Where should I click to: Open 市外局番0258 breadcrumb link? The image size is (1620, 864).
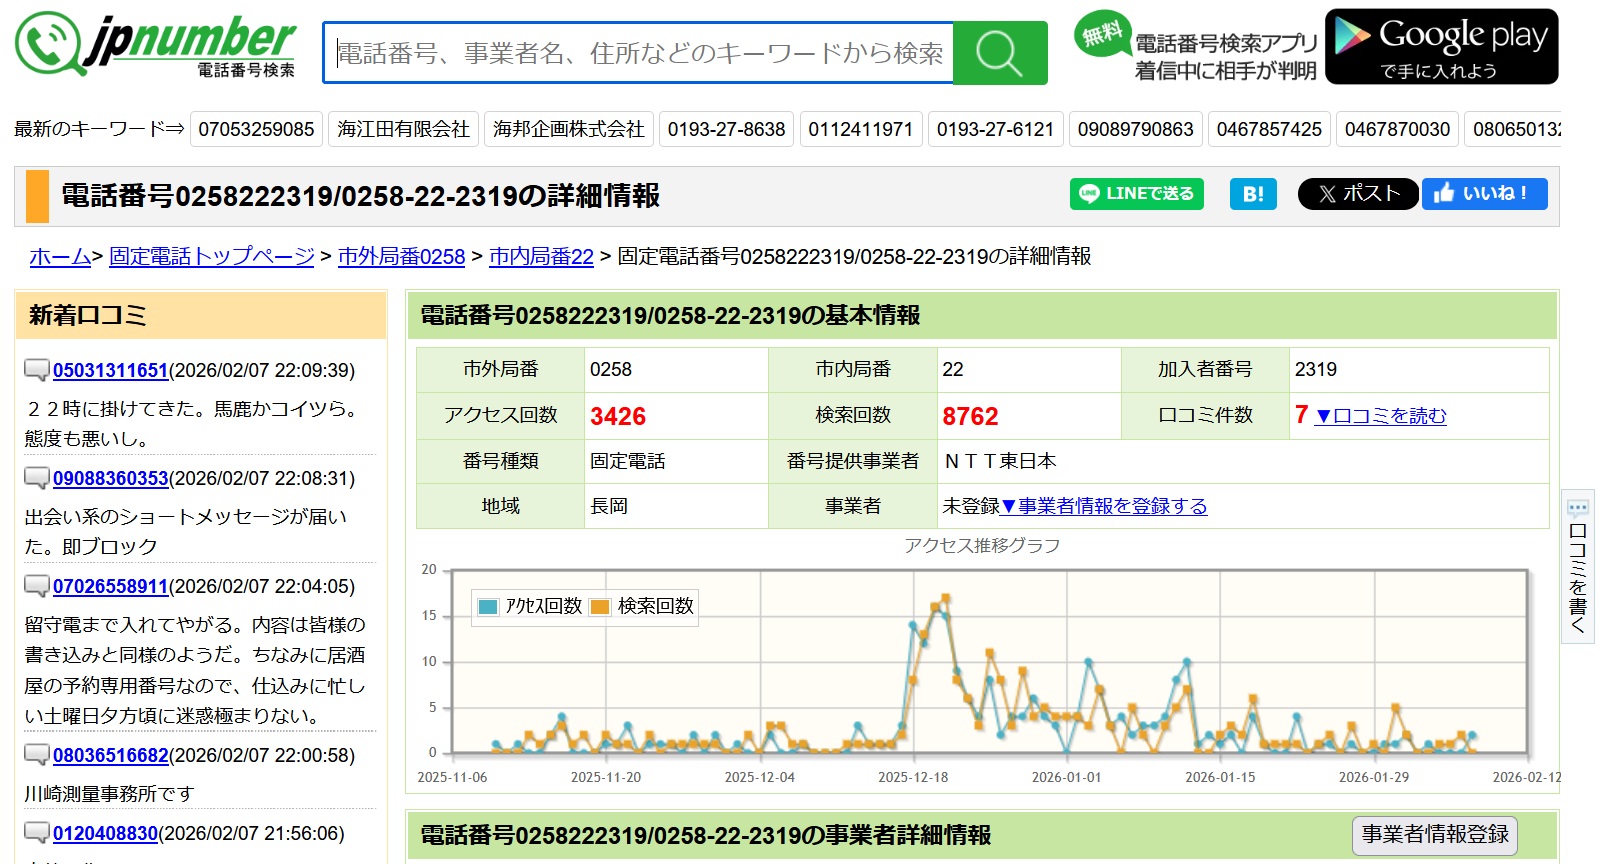(x=401, y=257)
